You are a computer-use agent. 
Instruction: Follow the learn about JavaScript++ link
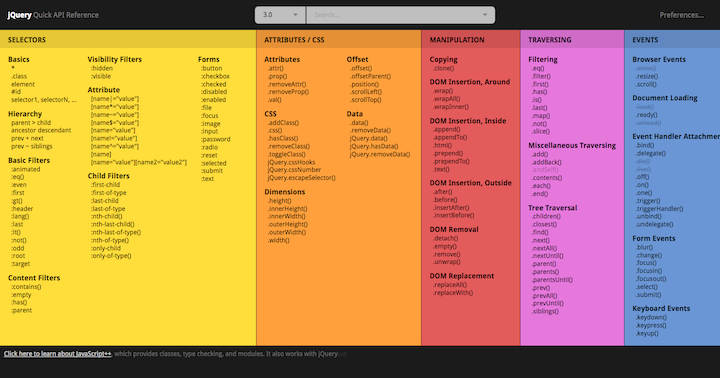[57, 354]
